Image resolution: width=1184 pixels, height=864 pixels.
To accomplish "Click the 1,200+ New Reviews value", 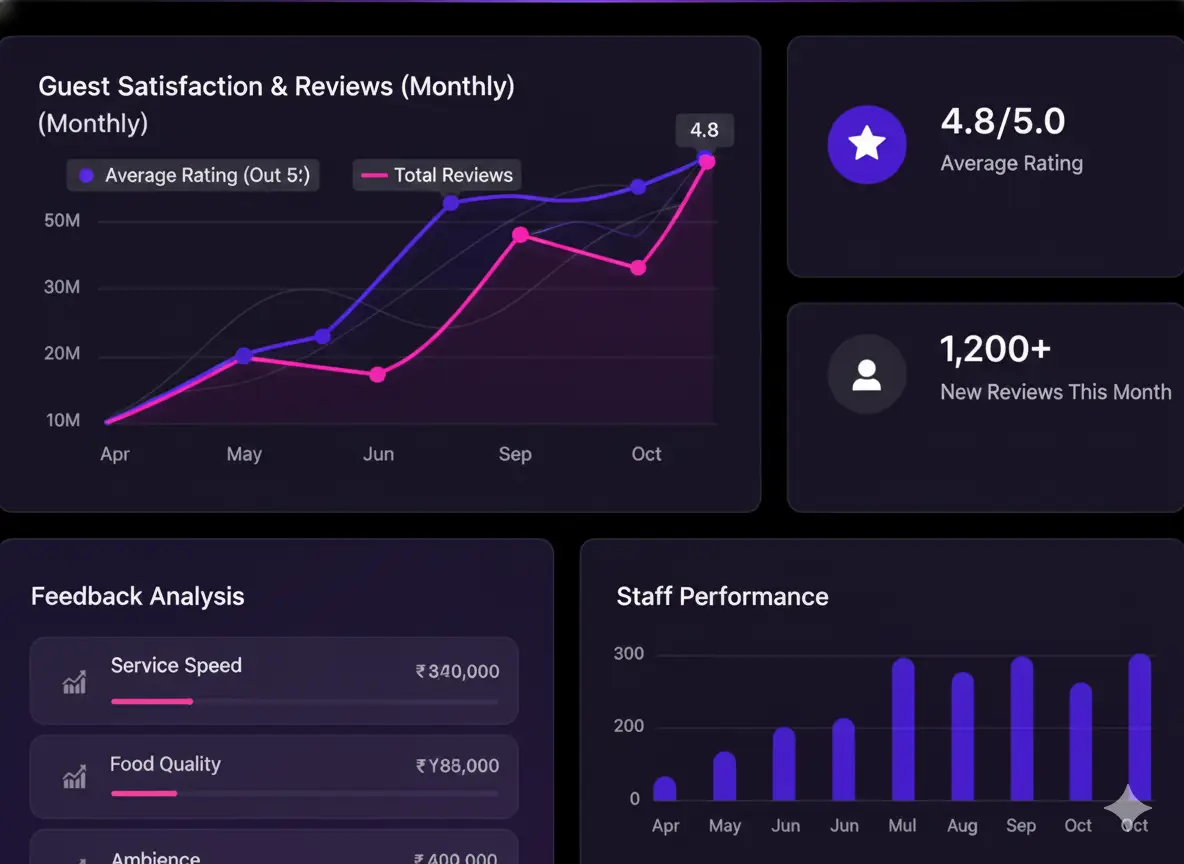I will click(996, 350).
